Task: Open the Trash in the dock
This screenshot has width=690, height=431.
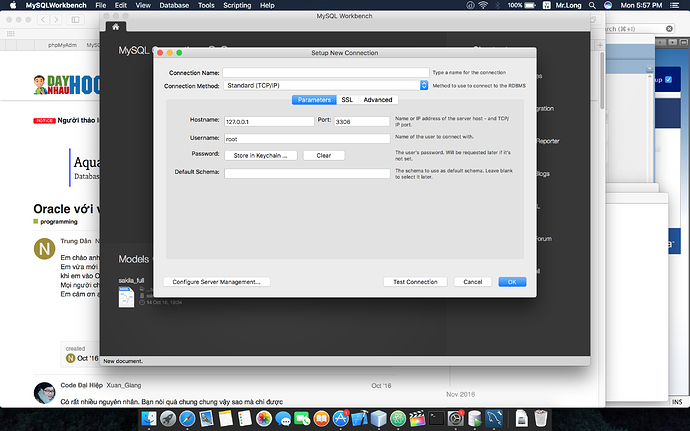Action: (539, 417)
